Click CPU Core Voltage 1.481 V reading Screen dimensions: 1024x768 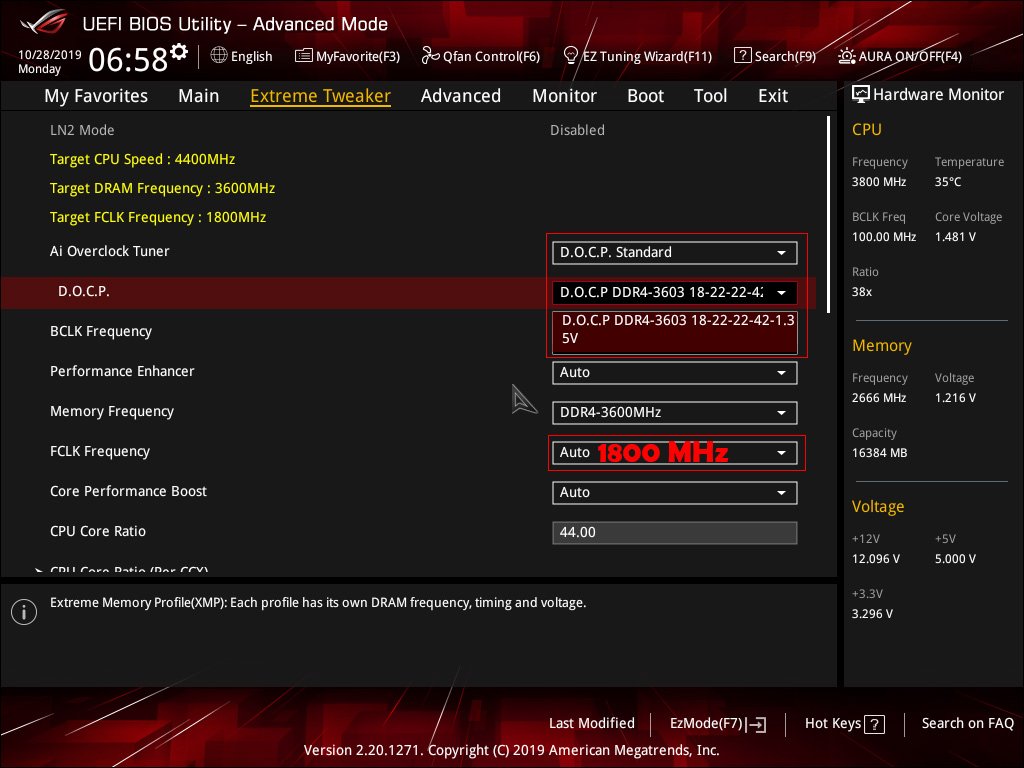pyautogui.click(x=955, y=237)
